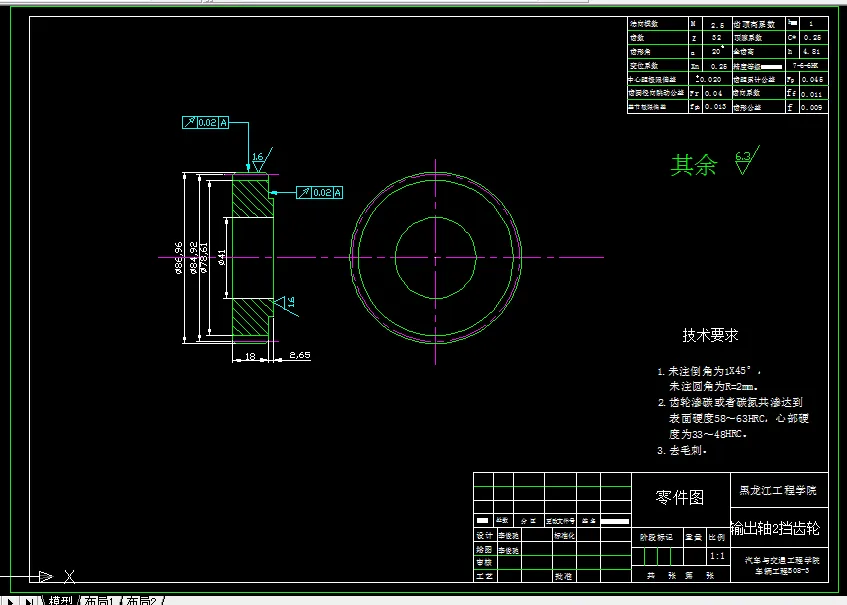Select the 汽车与交通工程学院 text
This screenshot has height=605, width=847.
tap(782, 560)
